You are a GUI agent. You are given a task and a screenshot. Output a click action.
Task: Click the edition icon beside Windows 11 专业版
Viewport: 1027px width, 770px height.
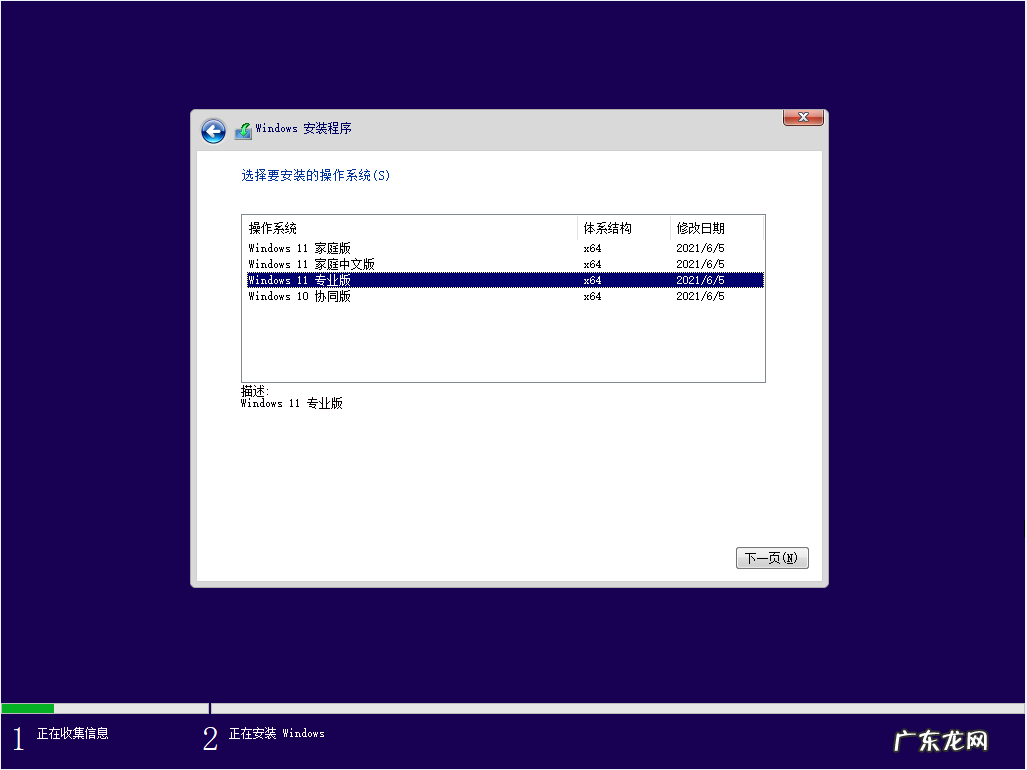click(x=249, y=280)
